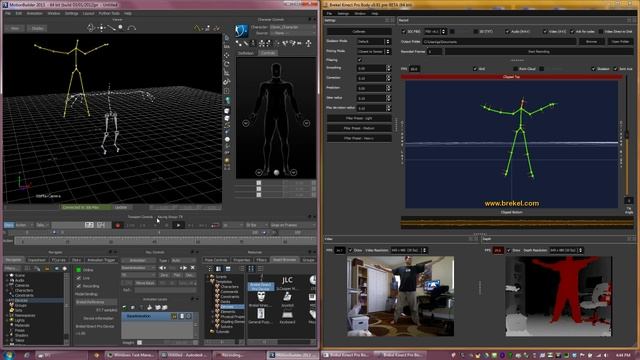The height and width of the screenshot is (360, 640).
Task: Switch to the FCurves tab in Navigator
Action: [58, 260]
